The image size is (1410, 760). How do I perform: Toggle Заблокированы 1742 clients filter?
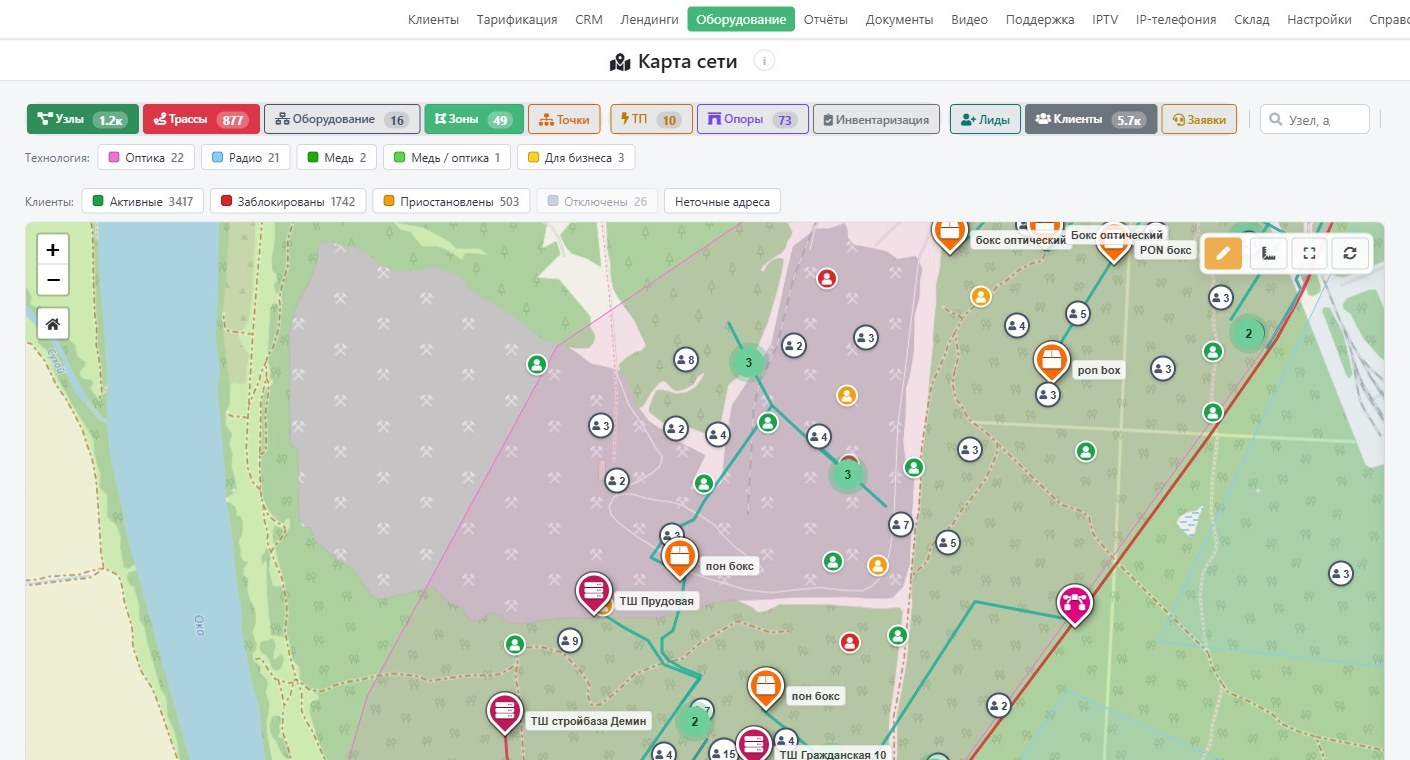[288, 201]
